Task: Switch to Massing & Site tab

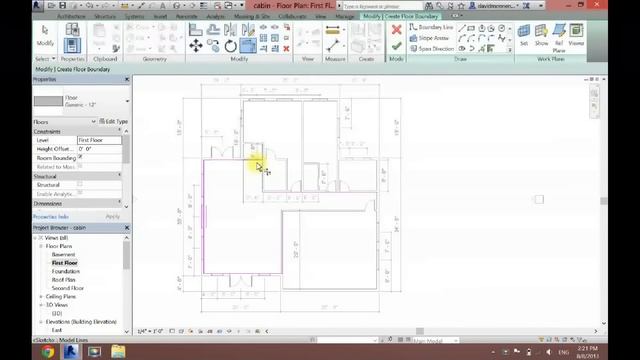Action: 252,16
